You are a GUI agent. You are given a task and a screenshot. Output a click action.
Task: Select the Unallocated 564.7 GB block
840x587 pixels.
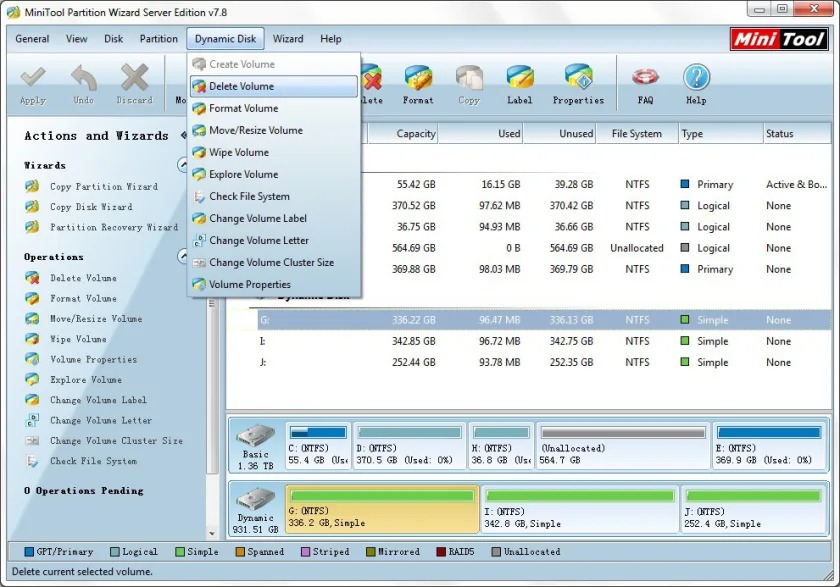tap(623, 446)
